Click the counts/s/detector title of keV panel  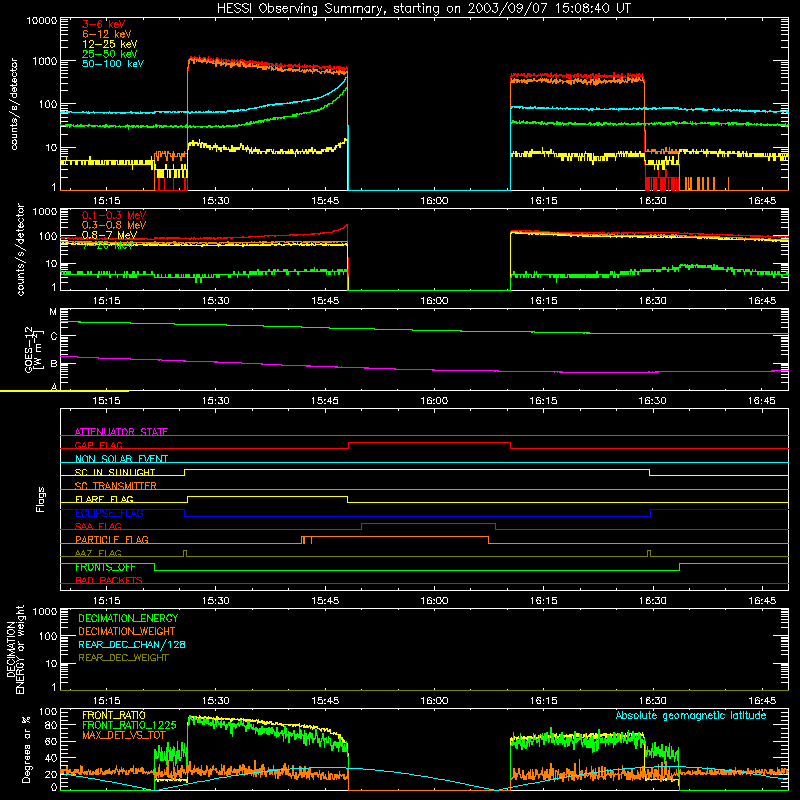point(14,104)
